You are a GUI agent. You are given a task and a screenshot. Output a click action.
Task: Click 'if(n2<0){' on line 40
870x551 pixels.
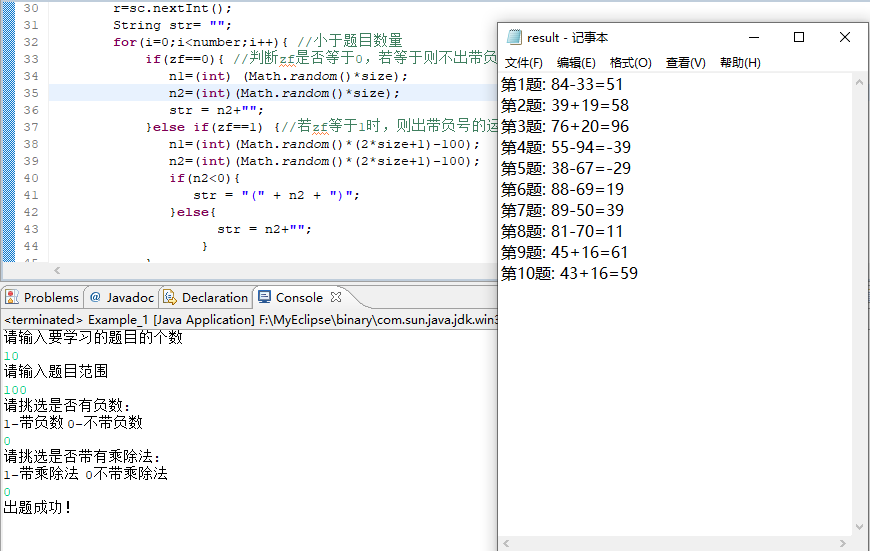[204, 178]
